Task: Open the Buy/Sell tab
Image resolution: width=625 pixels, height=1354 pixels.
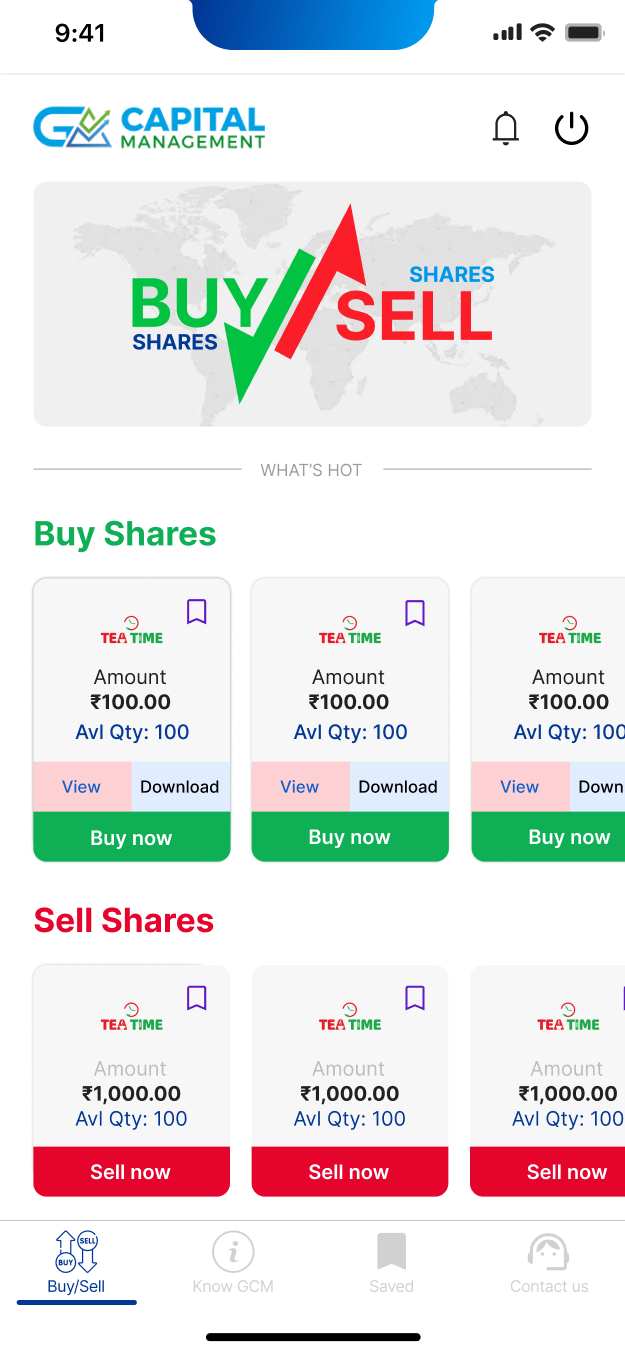Action: point(76,1264)
